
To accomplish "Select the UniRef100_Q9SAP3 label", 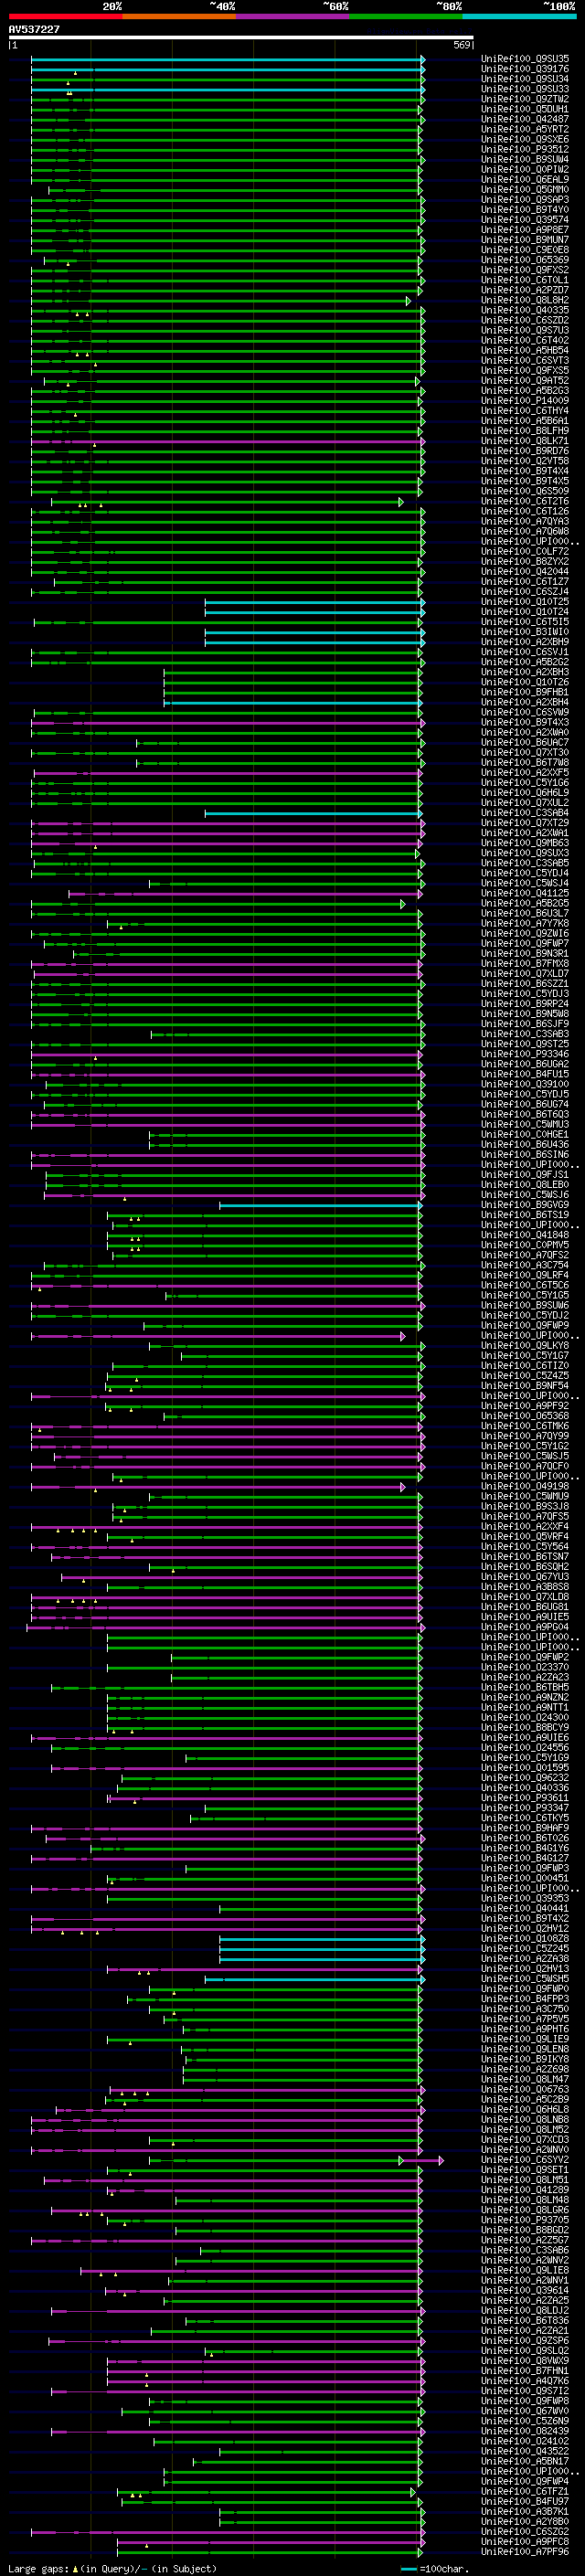I will 525,199.
